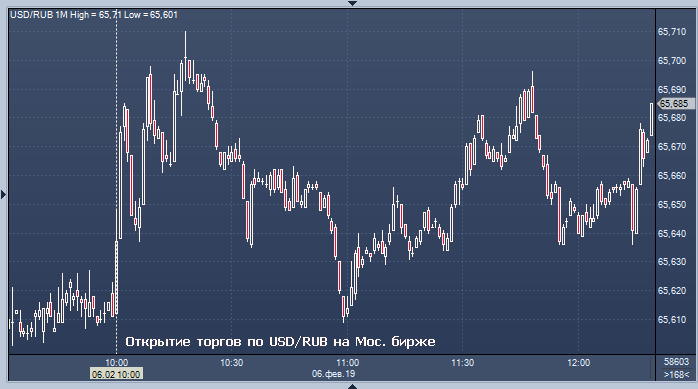Click the 65,710 price axis label
Image resolution: width=698 pixels, height=389 pixels.
tap(672, 32)
